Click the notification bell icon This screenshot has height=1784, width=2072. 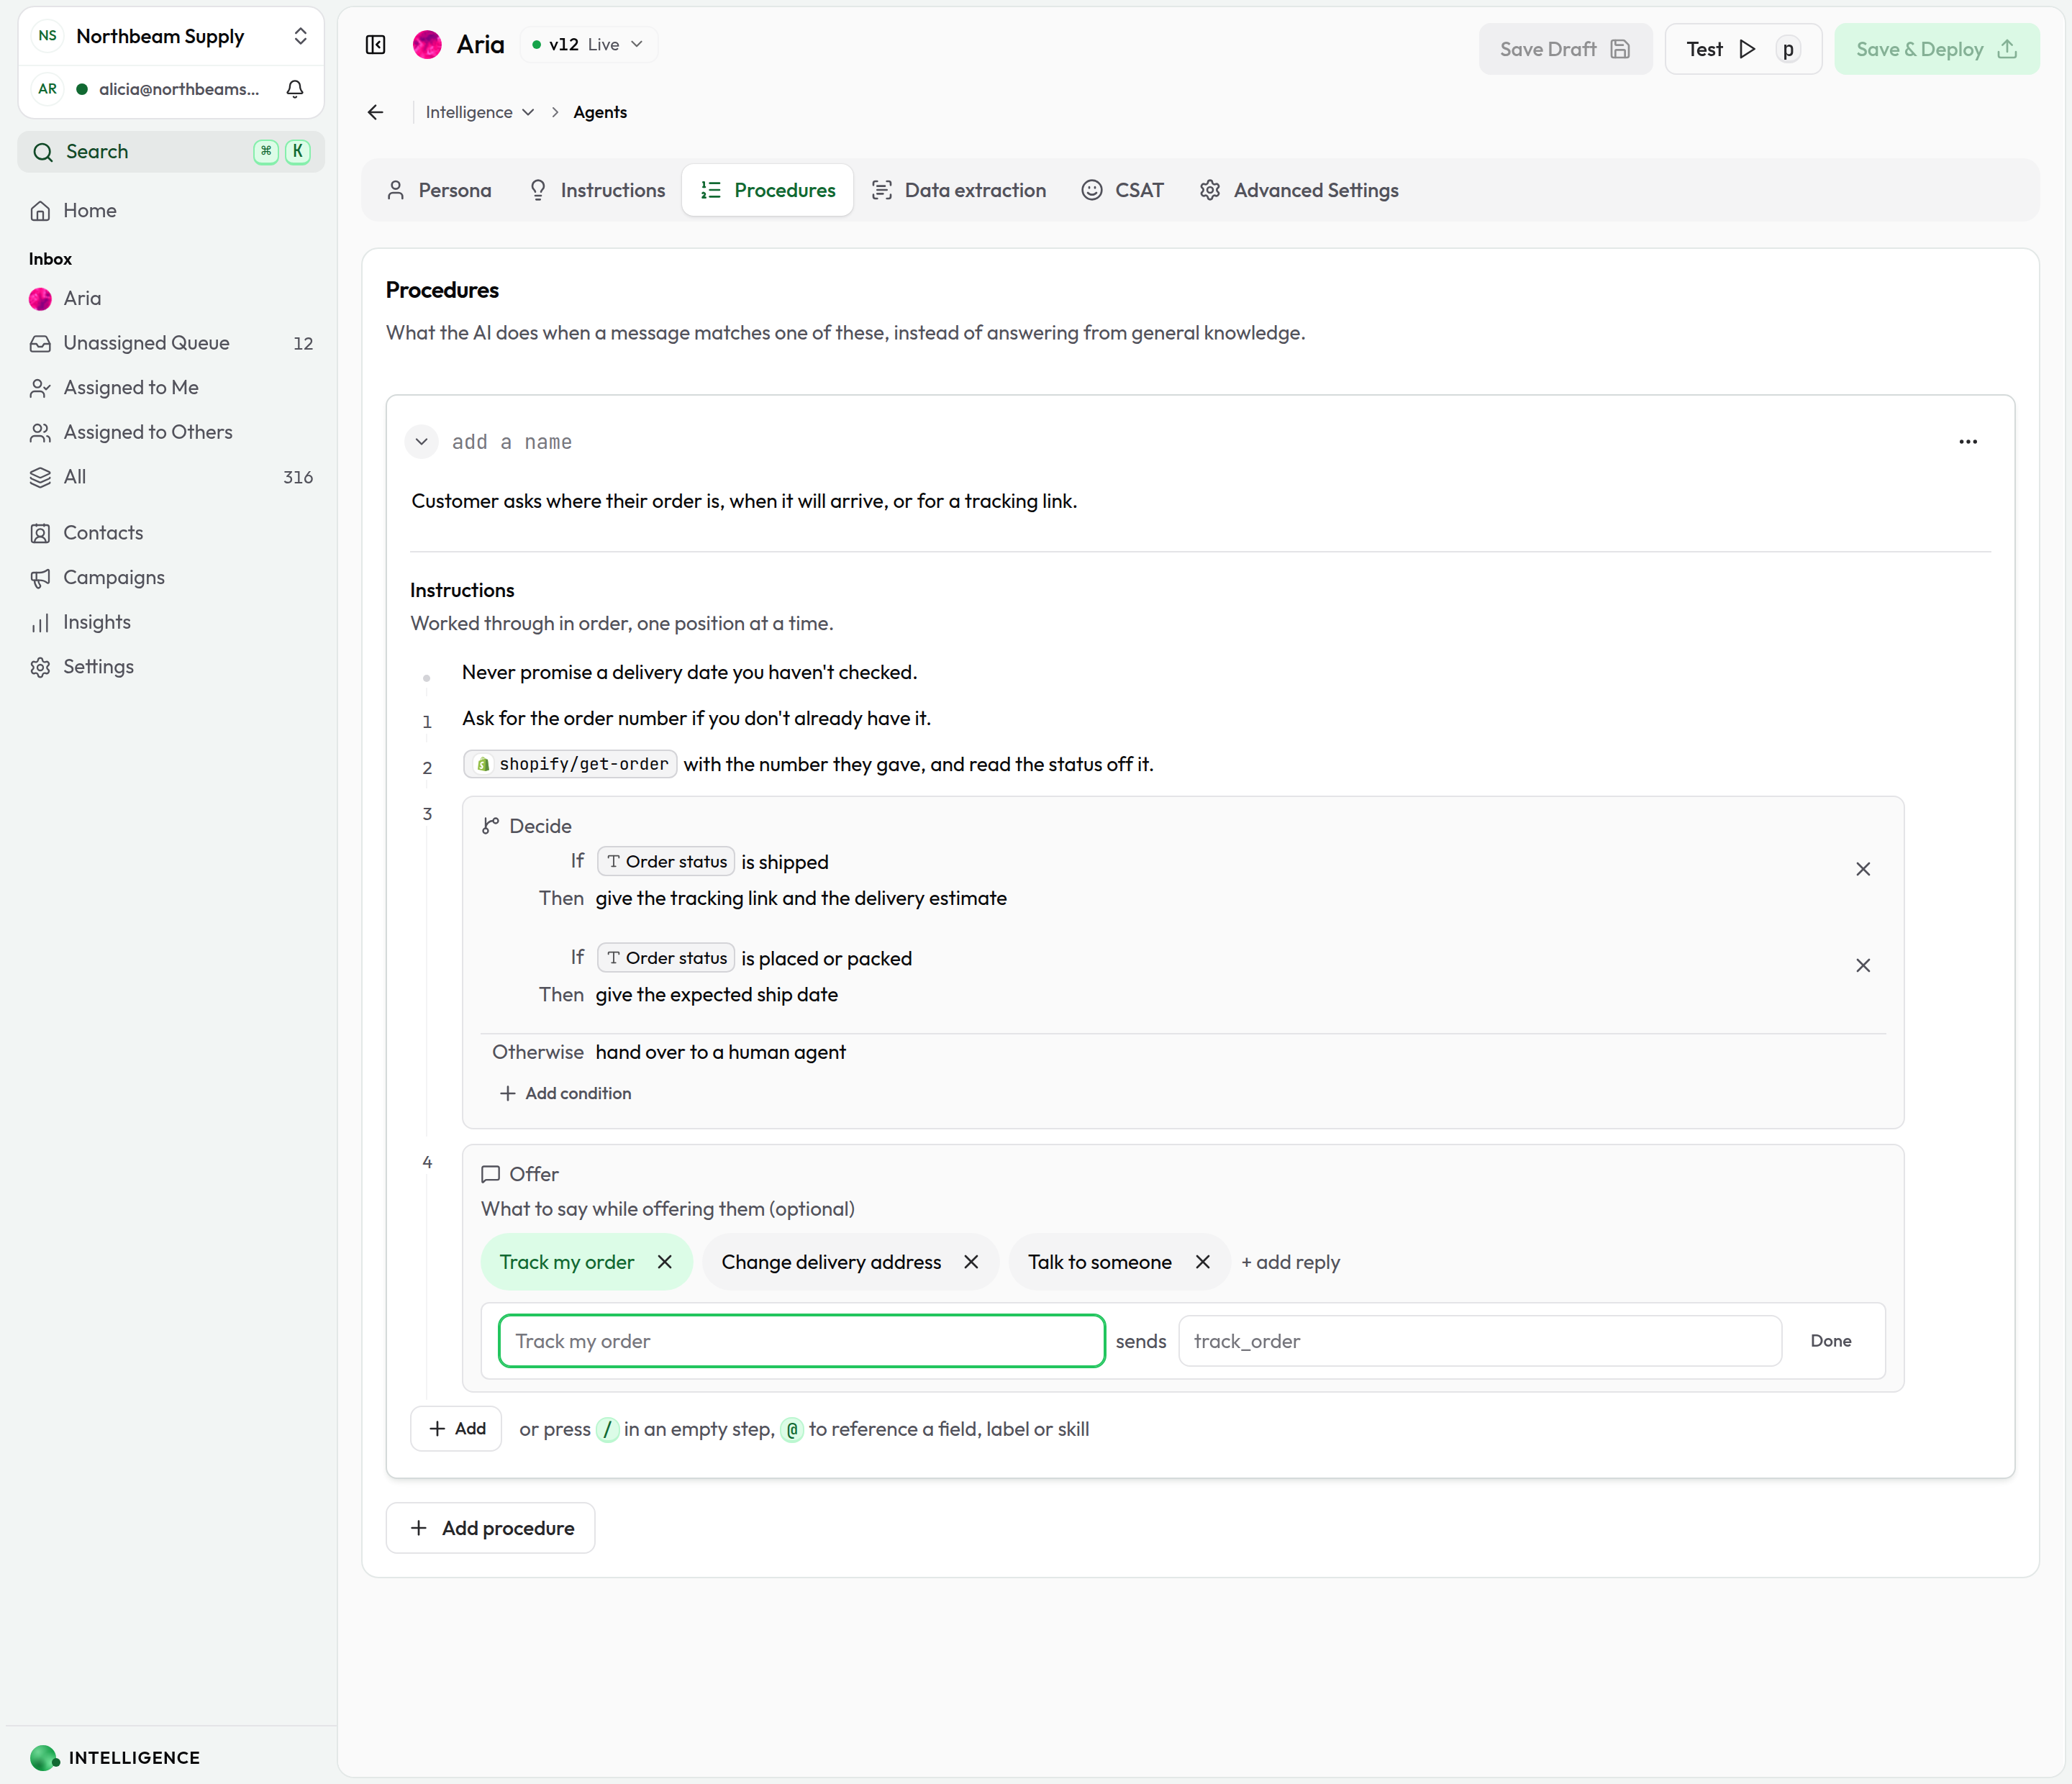(295, 89)
